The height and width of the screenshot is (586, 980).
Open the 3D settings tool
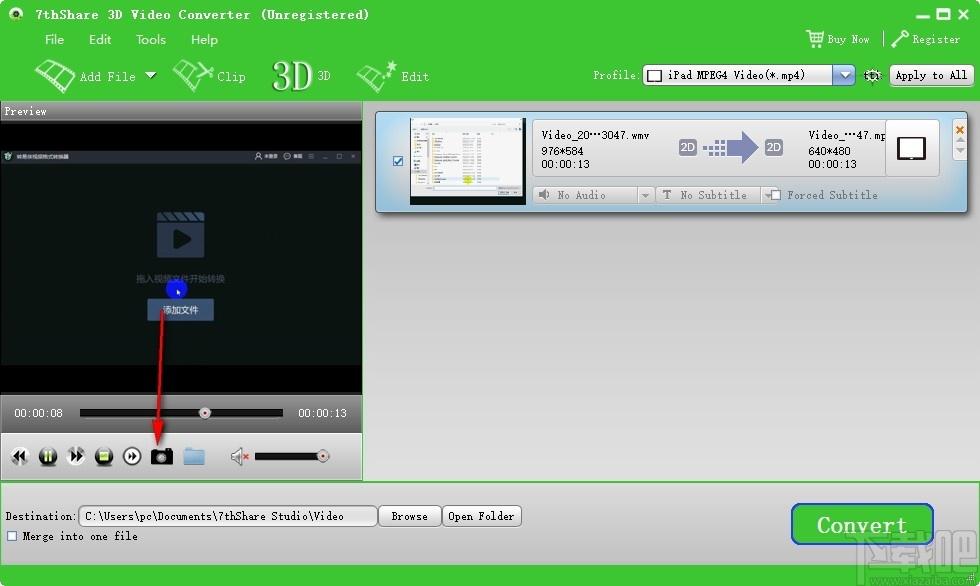(301, 76)
